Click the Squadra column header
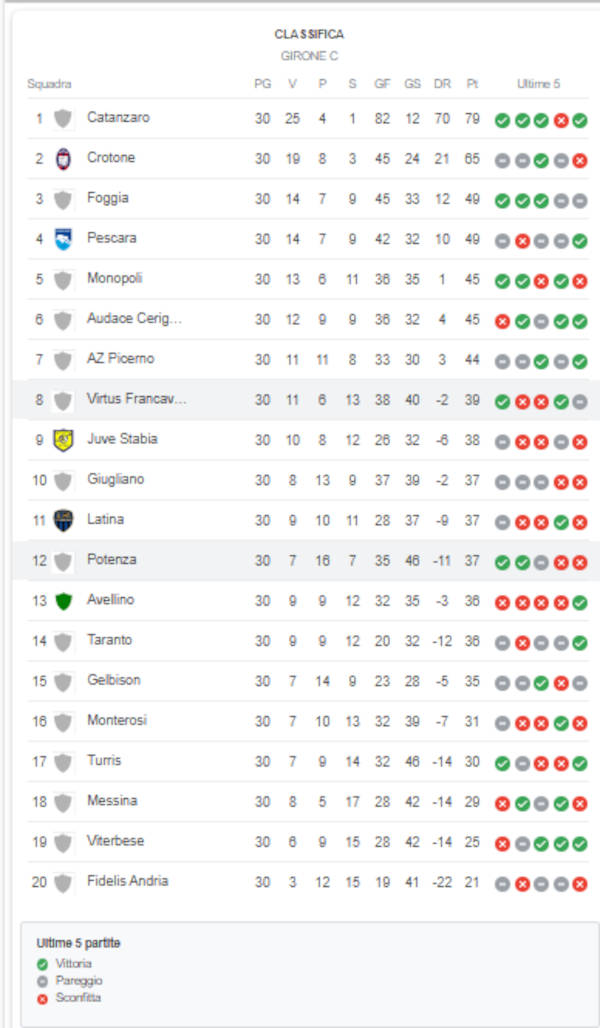The width and height of the screenshot is (600, 1028). (49, 84)
